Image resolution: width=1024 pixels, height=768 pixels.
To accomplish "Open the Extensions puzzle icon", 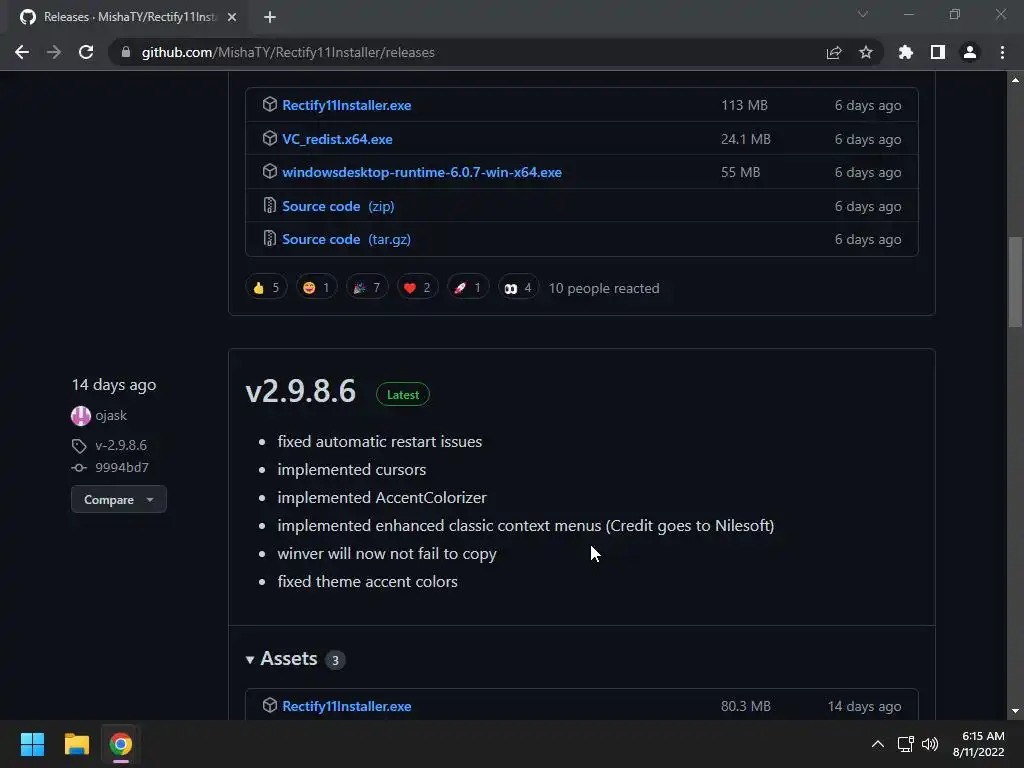I will pyautogui.click(x=906, y=52).
